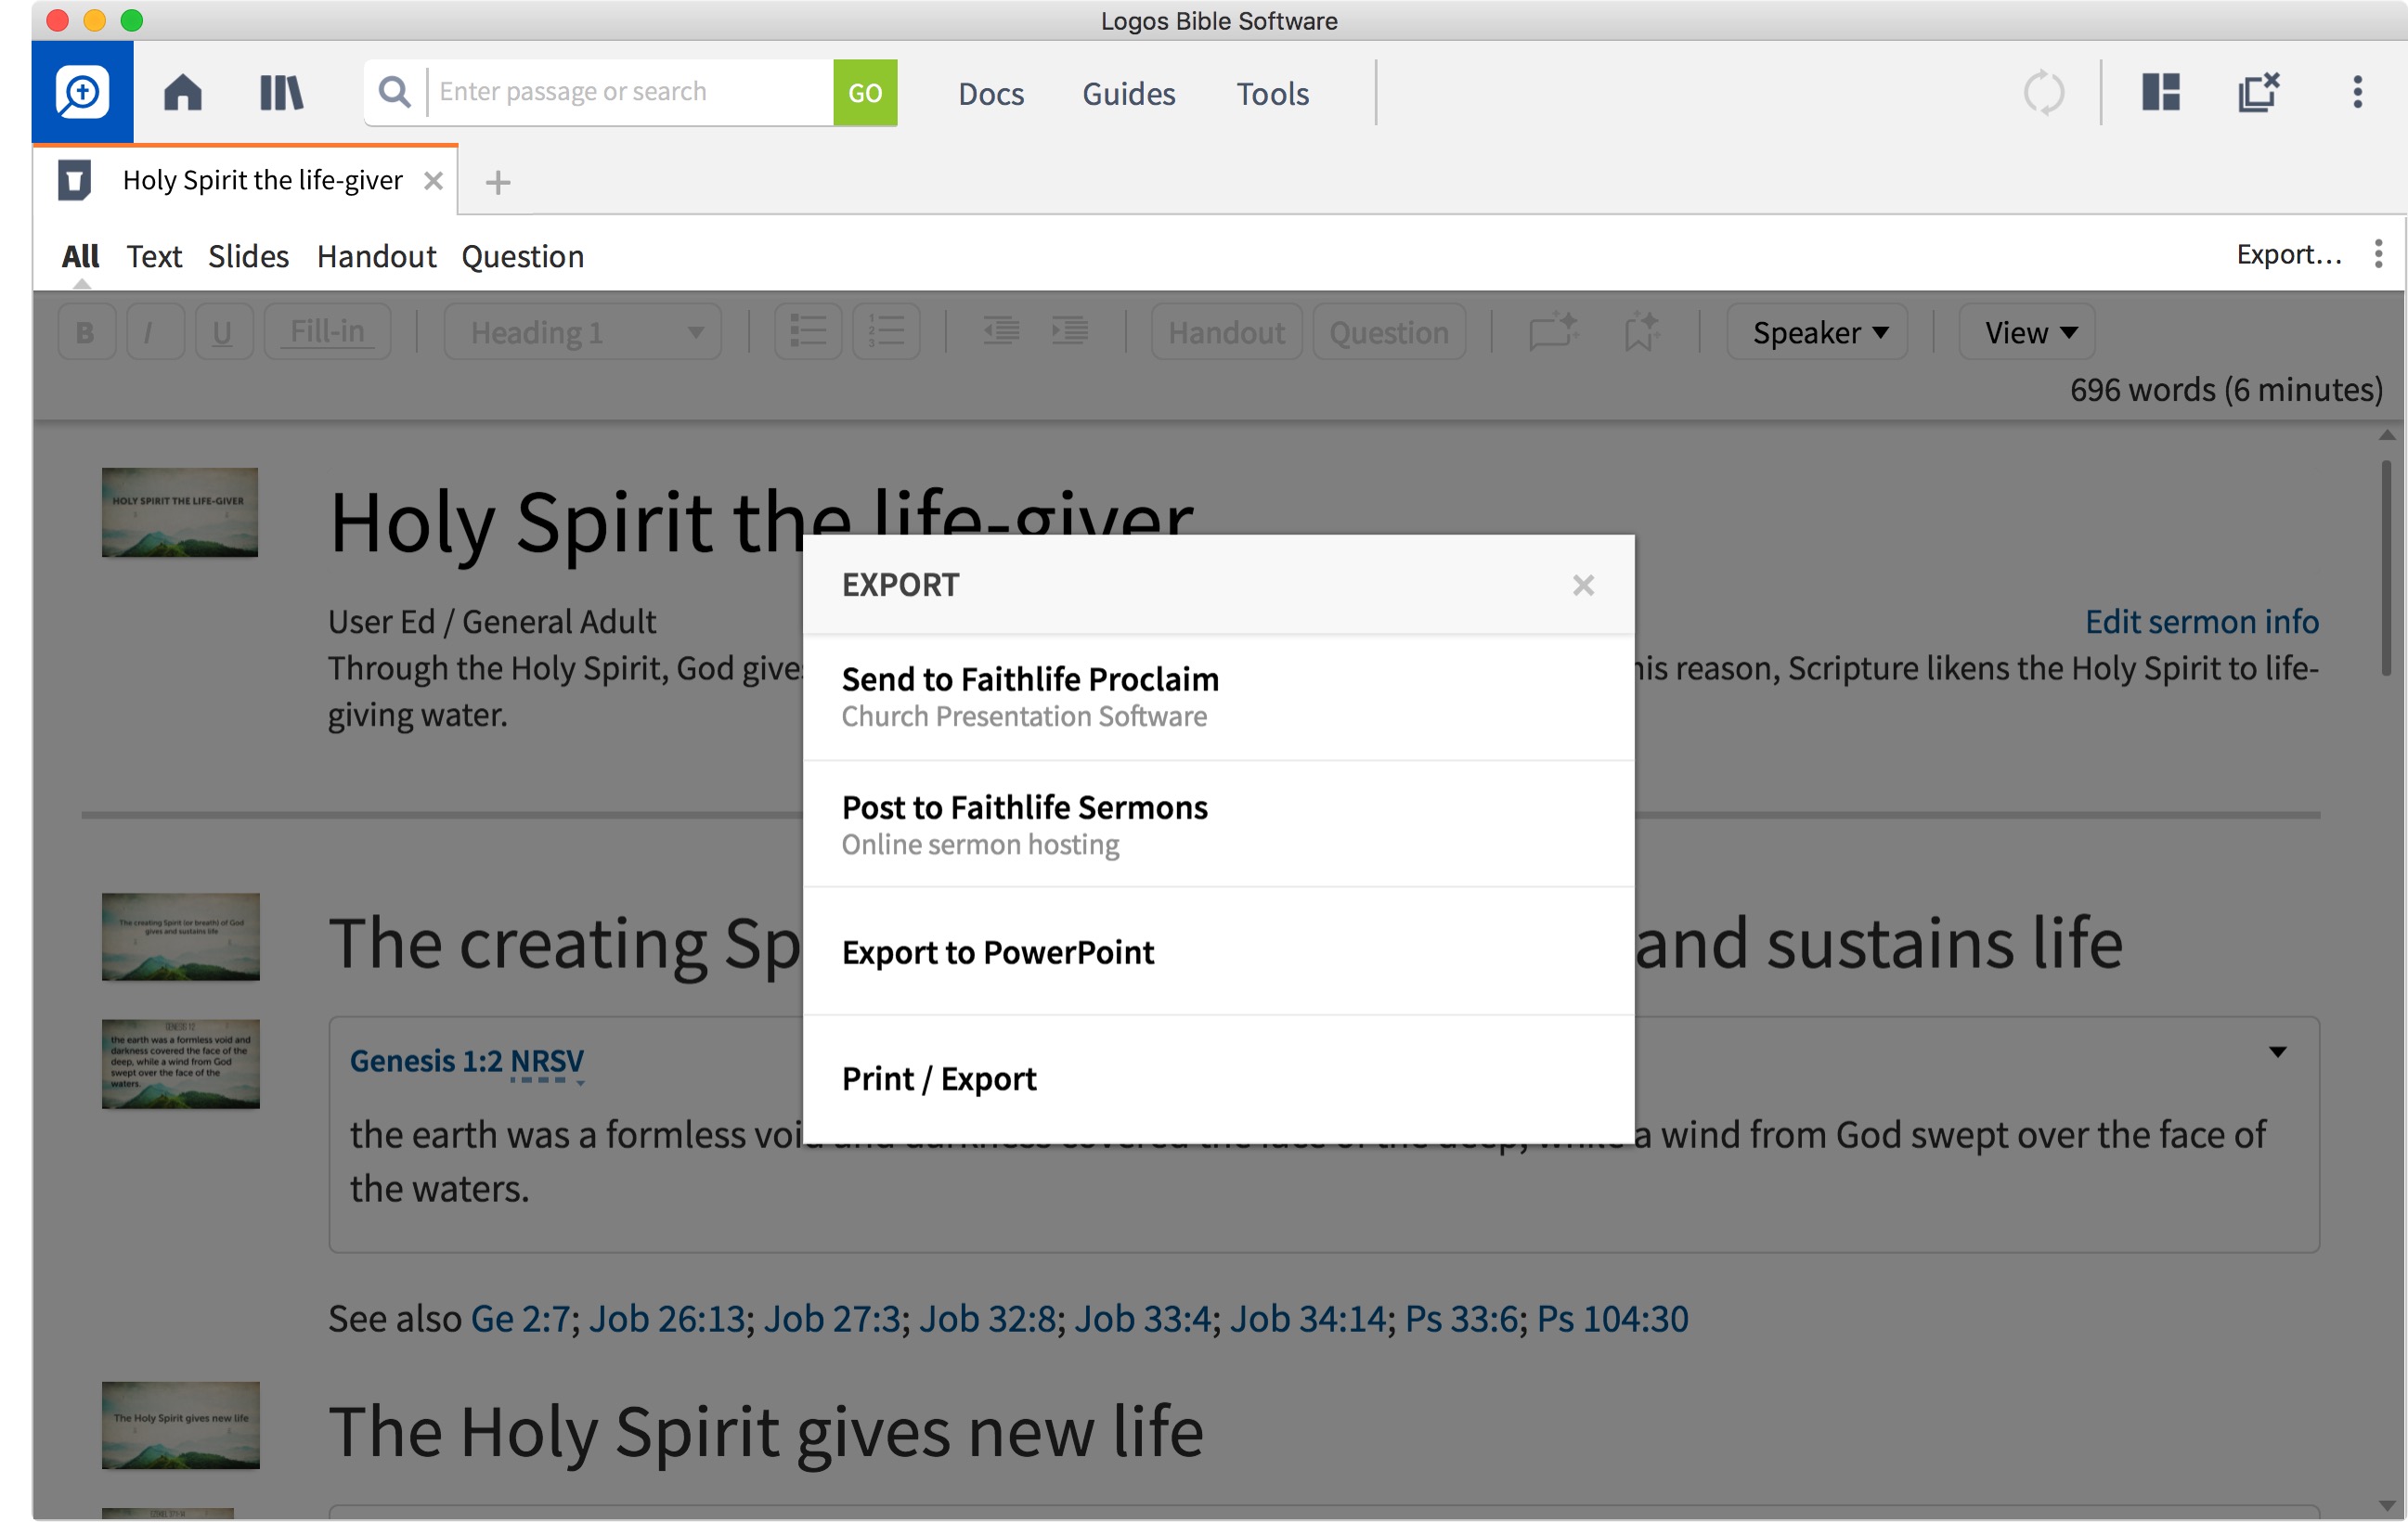Click the passage or search input field
This screenshot has height=1522, width=2408.
pos(630,92)
